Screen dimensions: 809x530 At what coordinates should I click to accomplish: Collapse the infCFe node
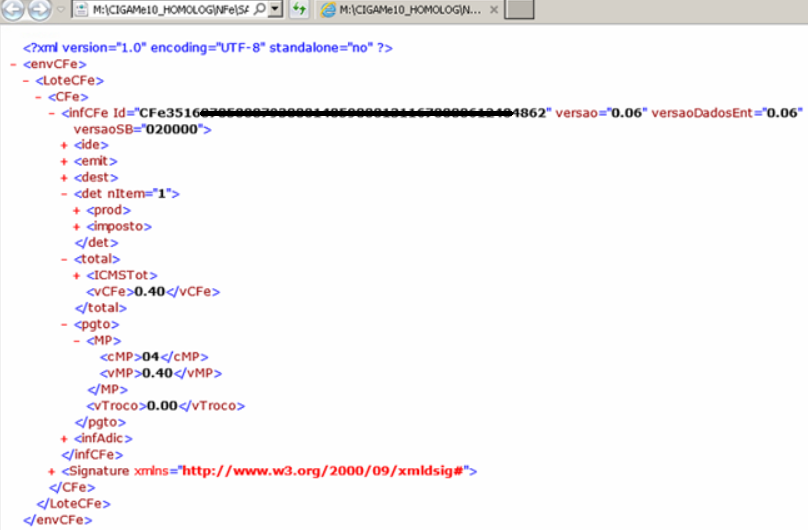[x=52, y=114]
